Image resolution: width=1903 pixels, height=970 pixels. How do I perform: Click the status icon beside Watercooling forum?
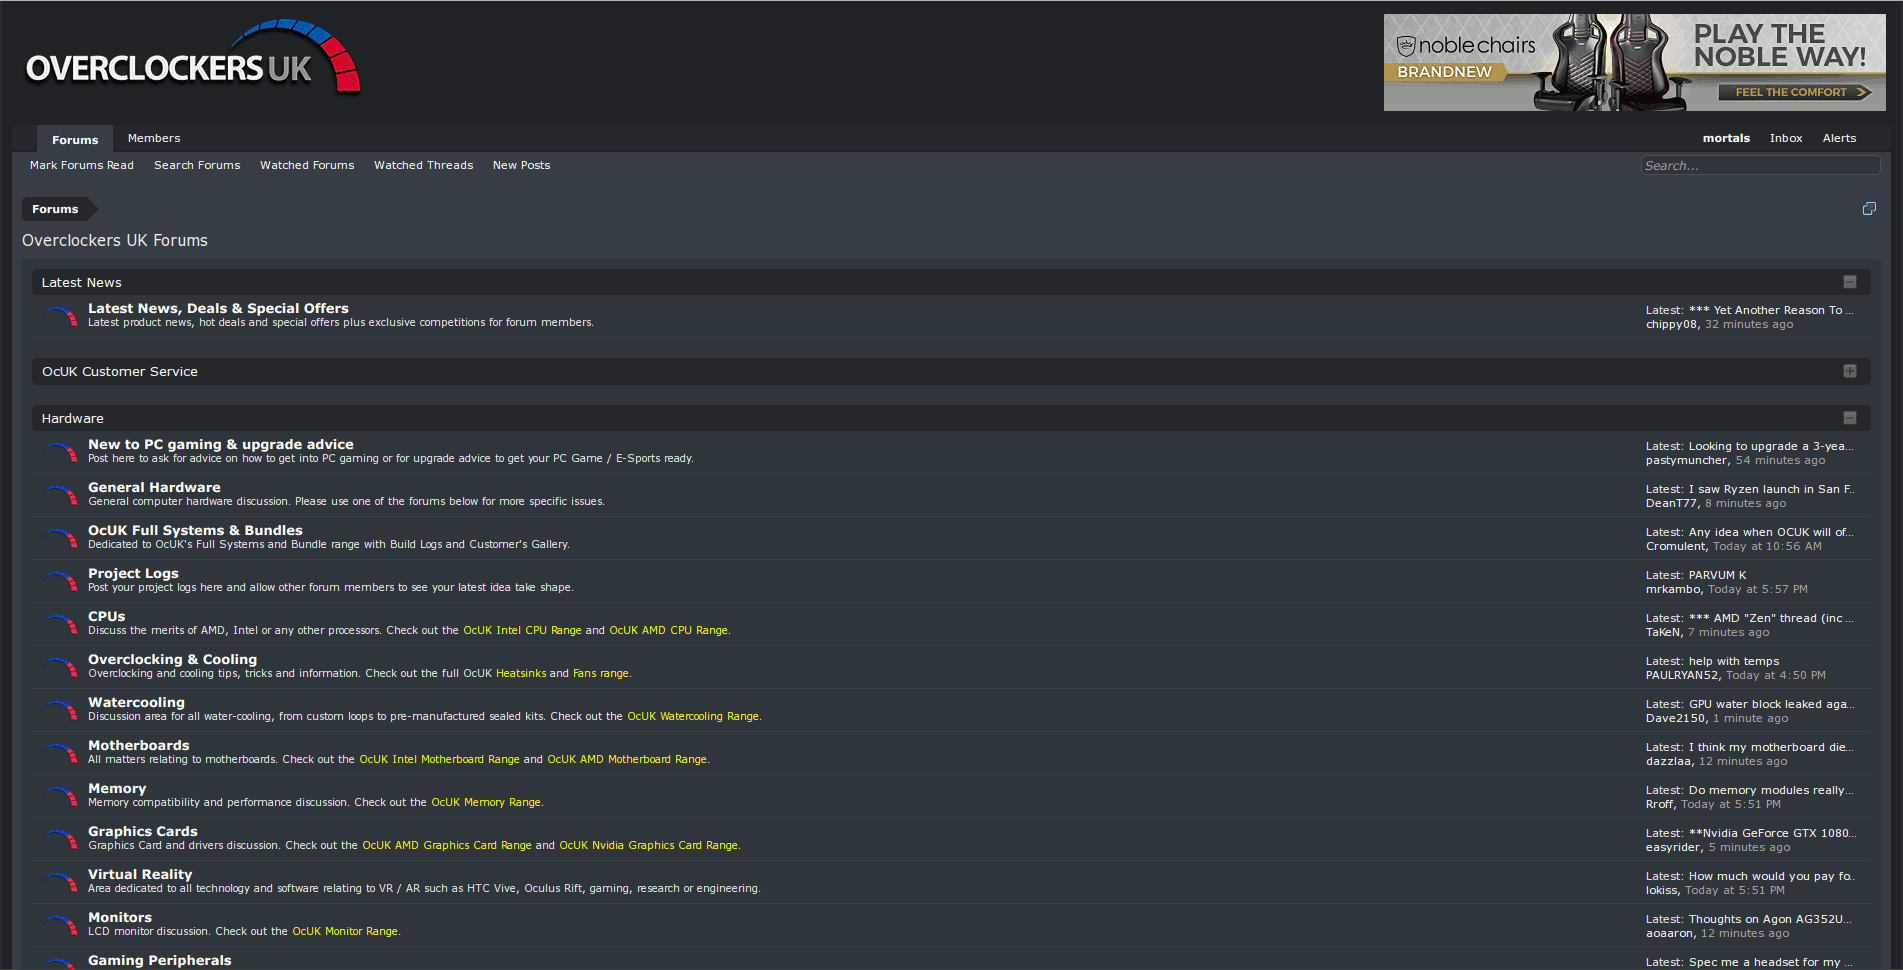click(61, 710)
